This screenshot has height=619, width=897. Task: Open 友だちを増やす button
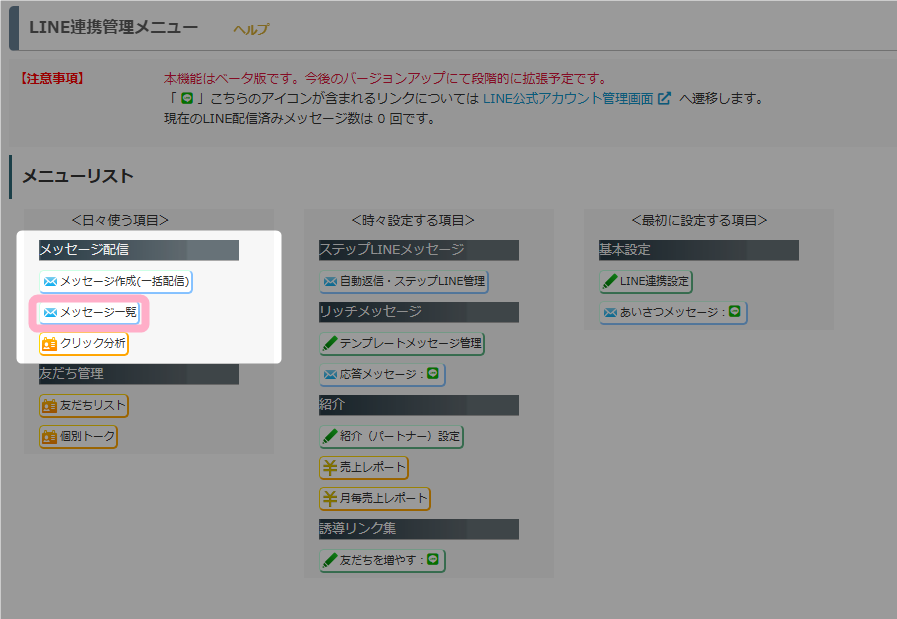click(x=382, y=560)
